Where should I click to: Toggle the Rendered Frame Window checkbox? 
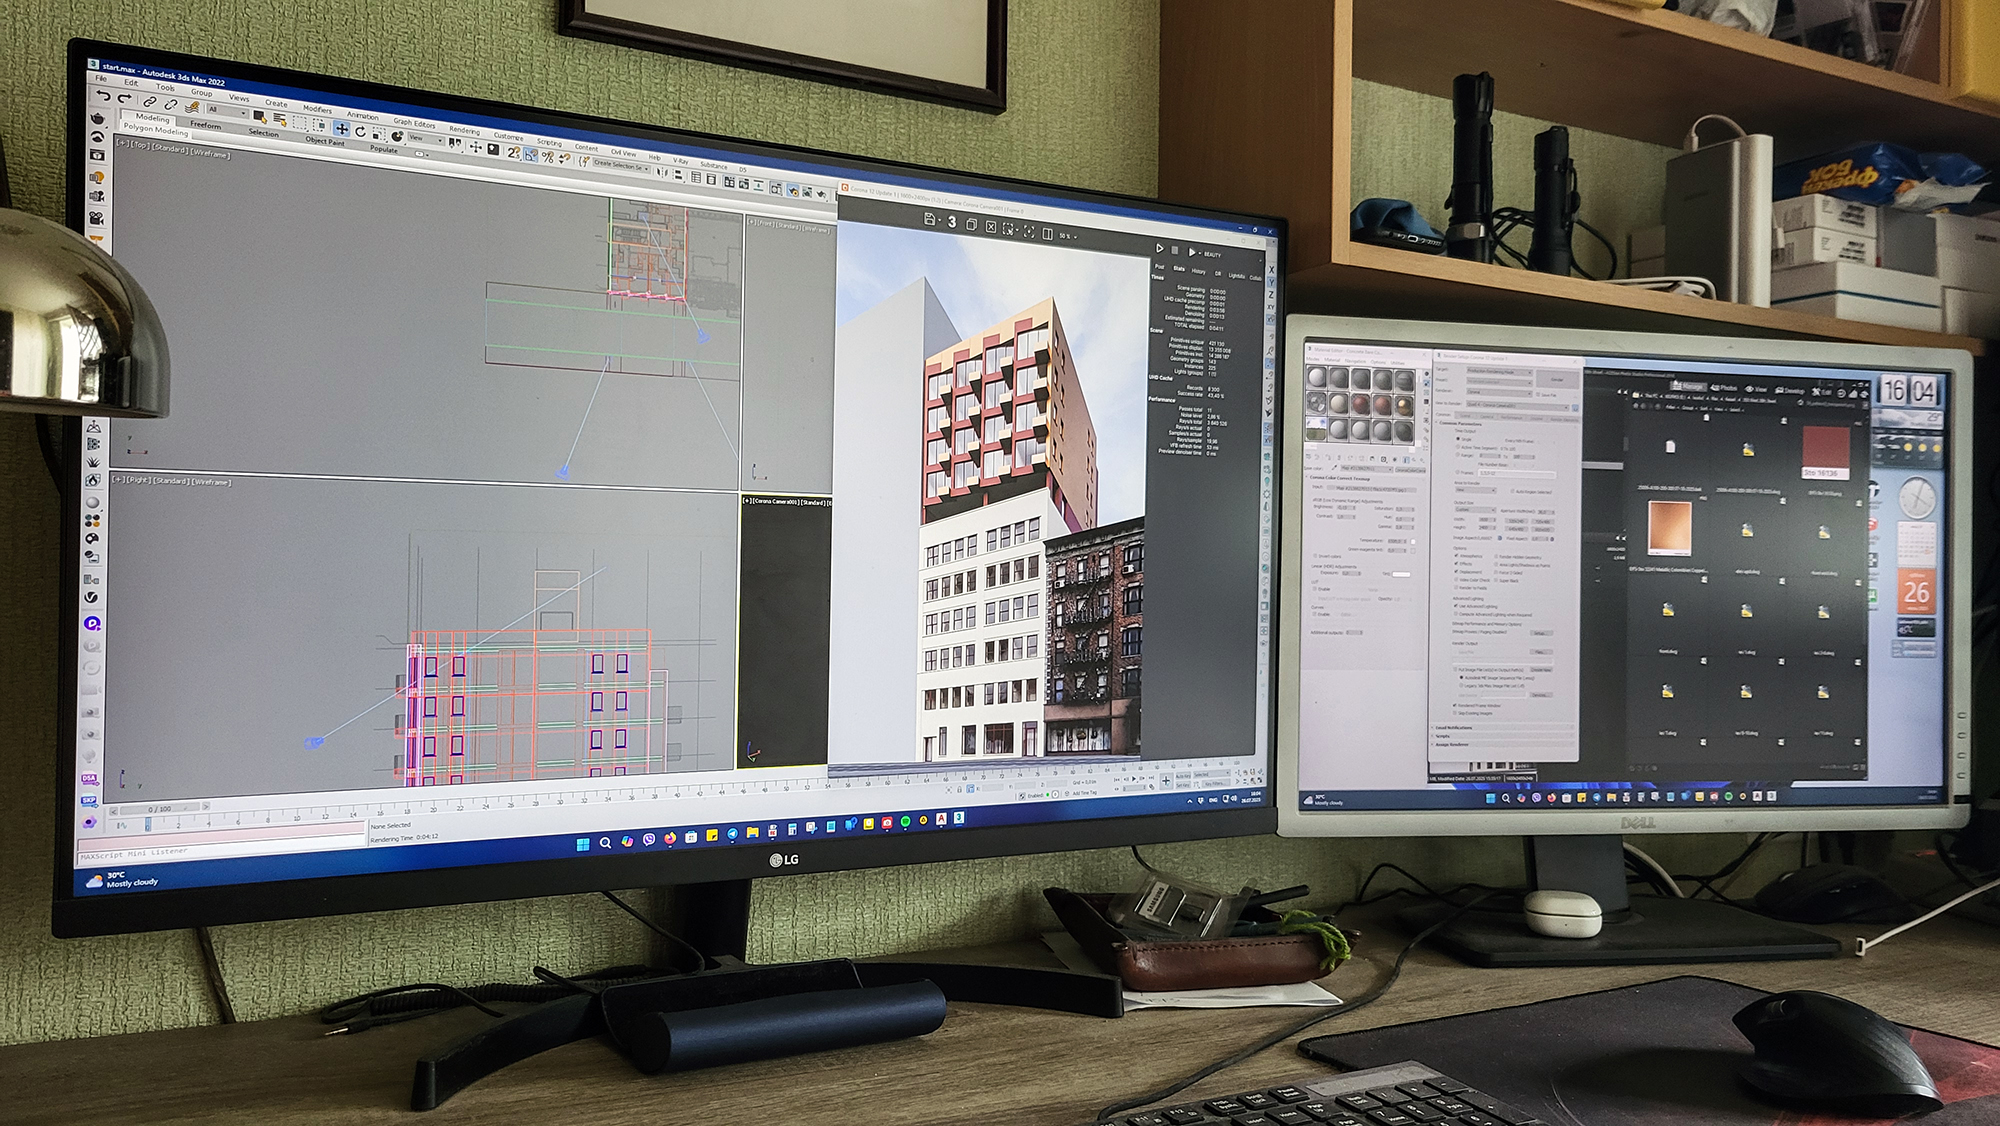pyautogui.click(x=1456, y=705)
